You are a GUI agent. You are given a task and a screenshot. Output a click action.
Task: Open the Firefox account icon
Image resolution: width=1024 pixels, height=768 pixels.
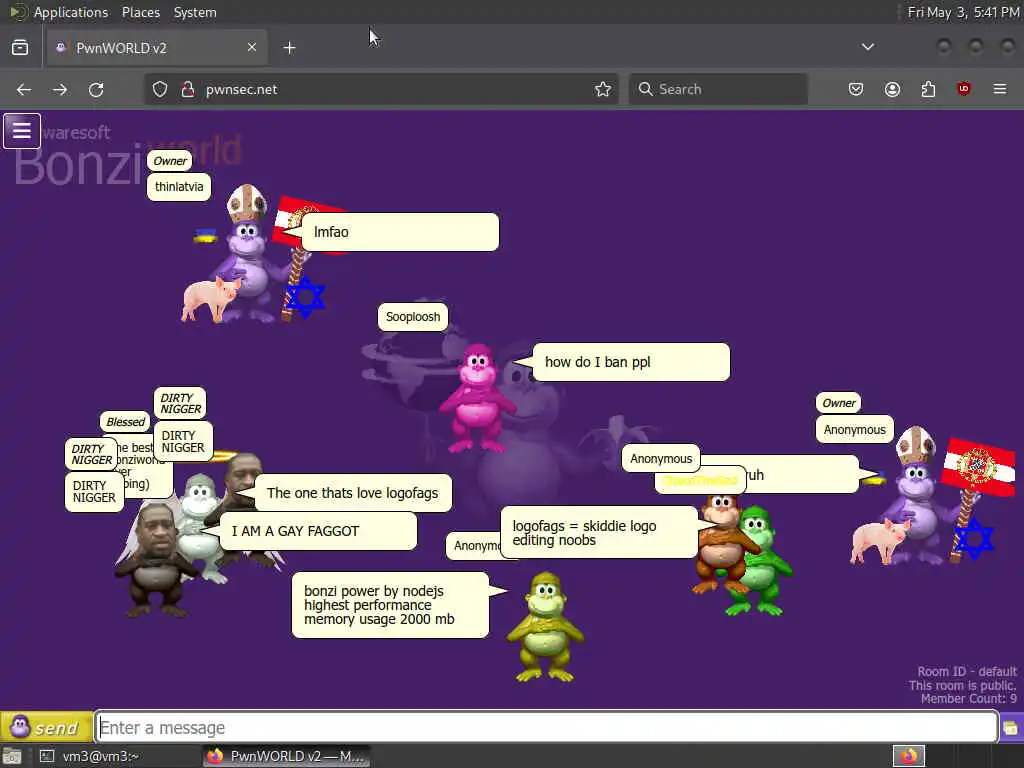coord(892,89)
